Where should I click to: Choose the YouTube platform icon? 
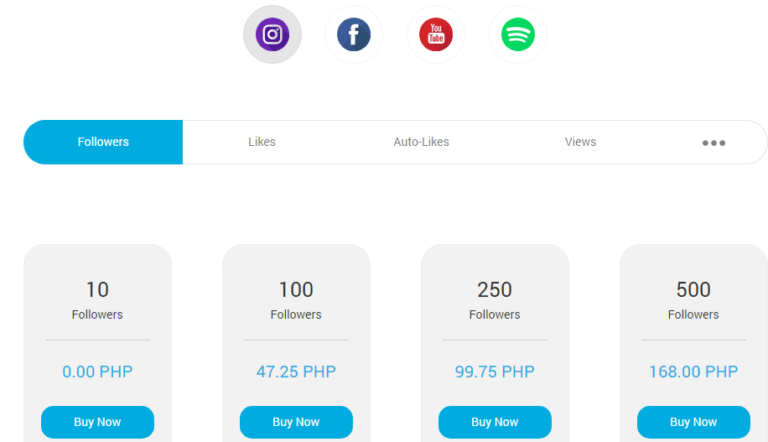436,35
